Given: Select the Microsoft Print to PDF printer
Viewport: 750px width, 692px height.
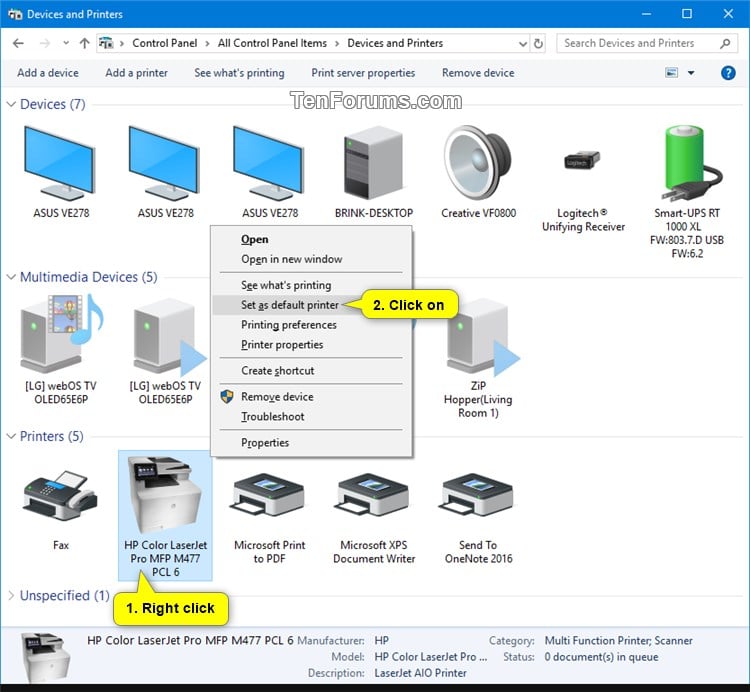Looking at the screenshot, I should click(269, 495).
